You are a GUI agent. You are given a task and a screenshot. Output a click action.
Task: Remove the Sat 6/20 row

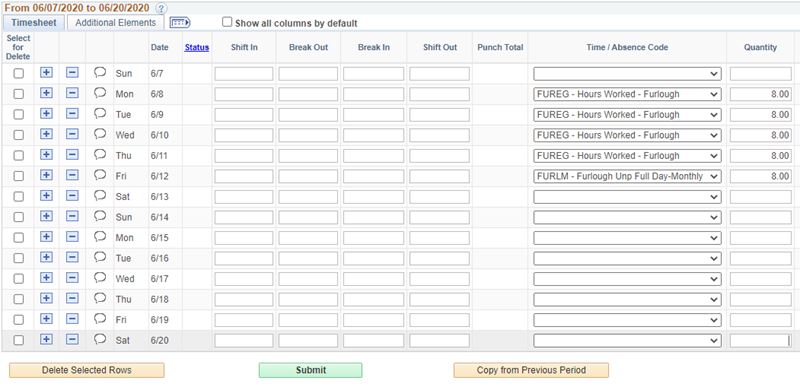tap(72, 339)
